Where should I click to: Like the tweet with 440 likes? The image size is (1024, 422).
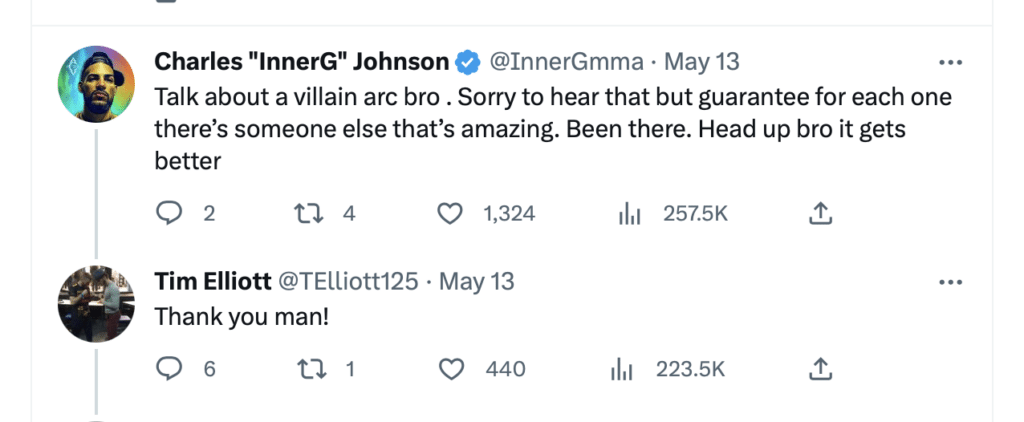click(x=452, y=369)
